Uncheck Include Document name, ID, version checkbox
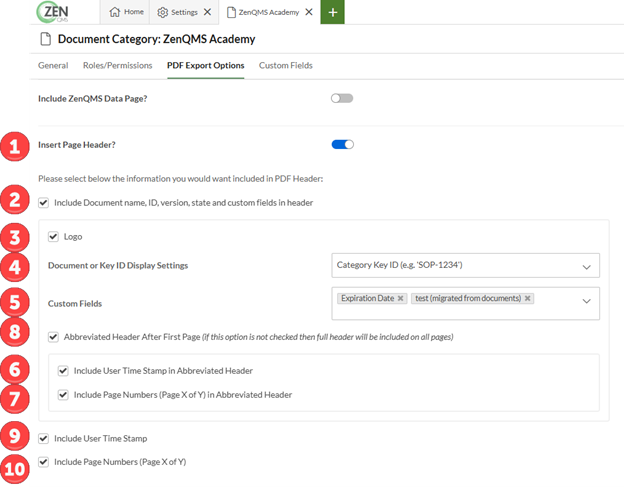 43,203
